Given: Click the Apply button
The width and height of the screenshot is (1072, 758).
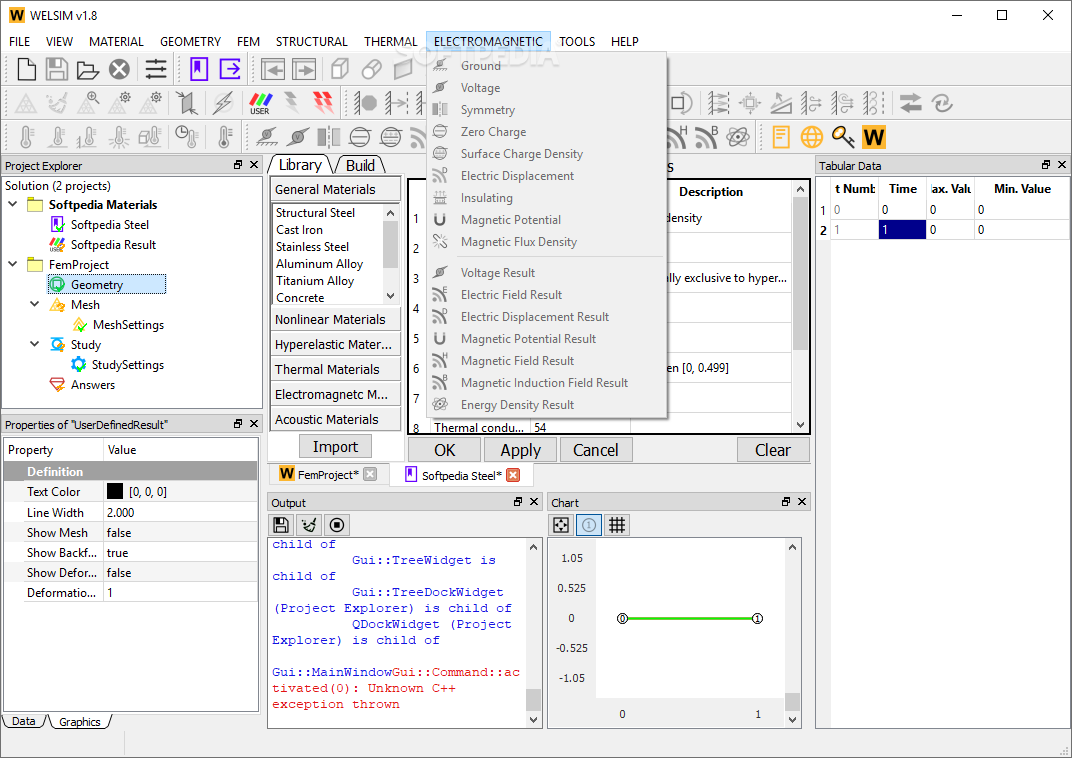Looking at the screenshot, I should [x=520, y=450].
